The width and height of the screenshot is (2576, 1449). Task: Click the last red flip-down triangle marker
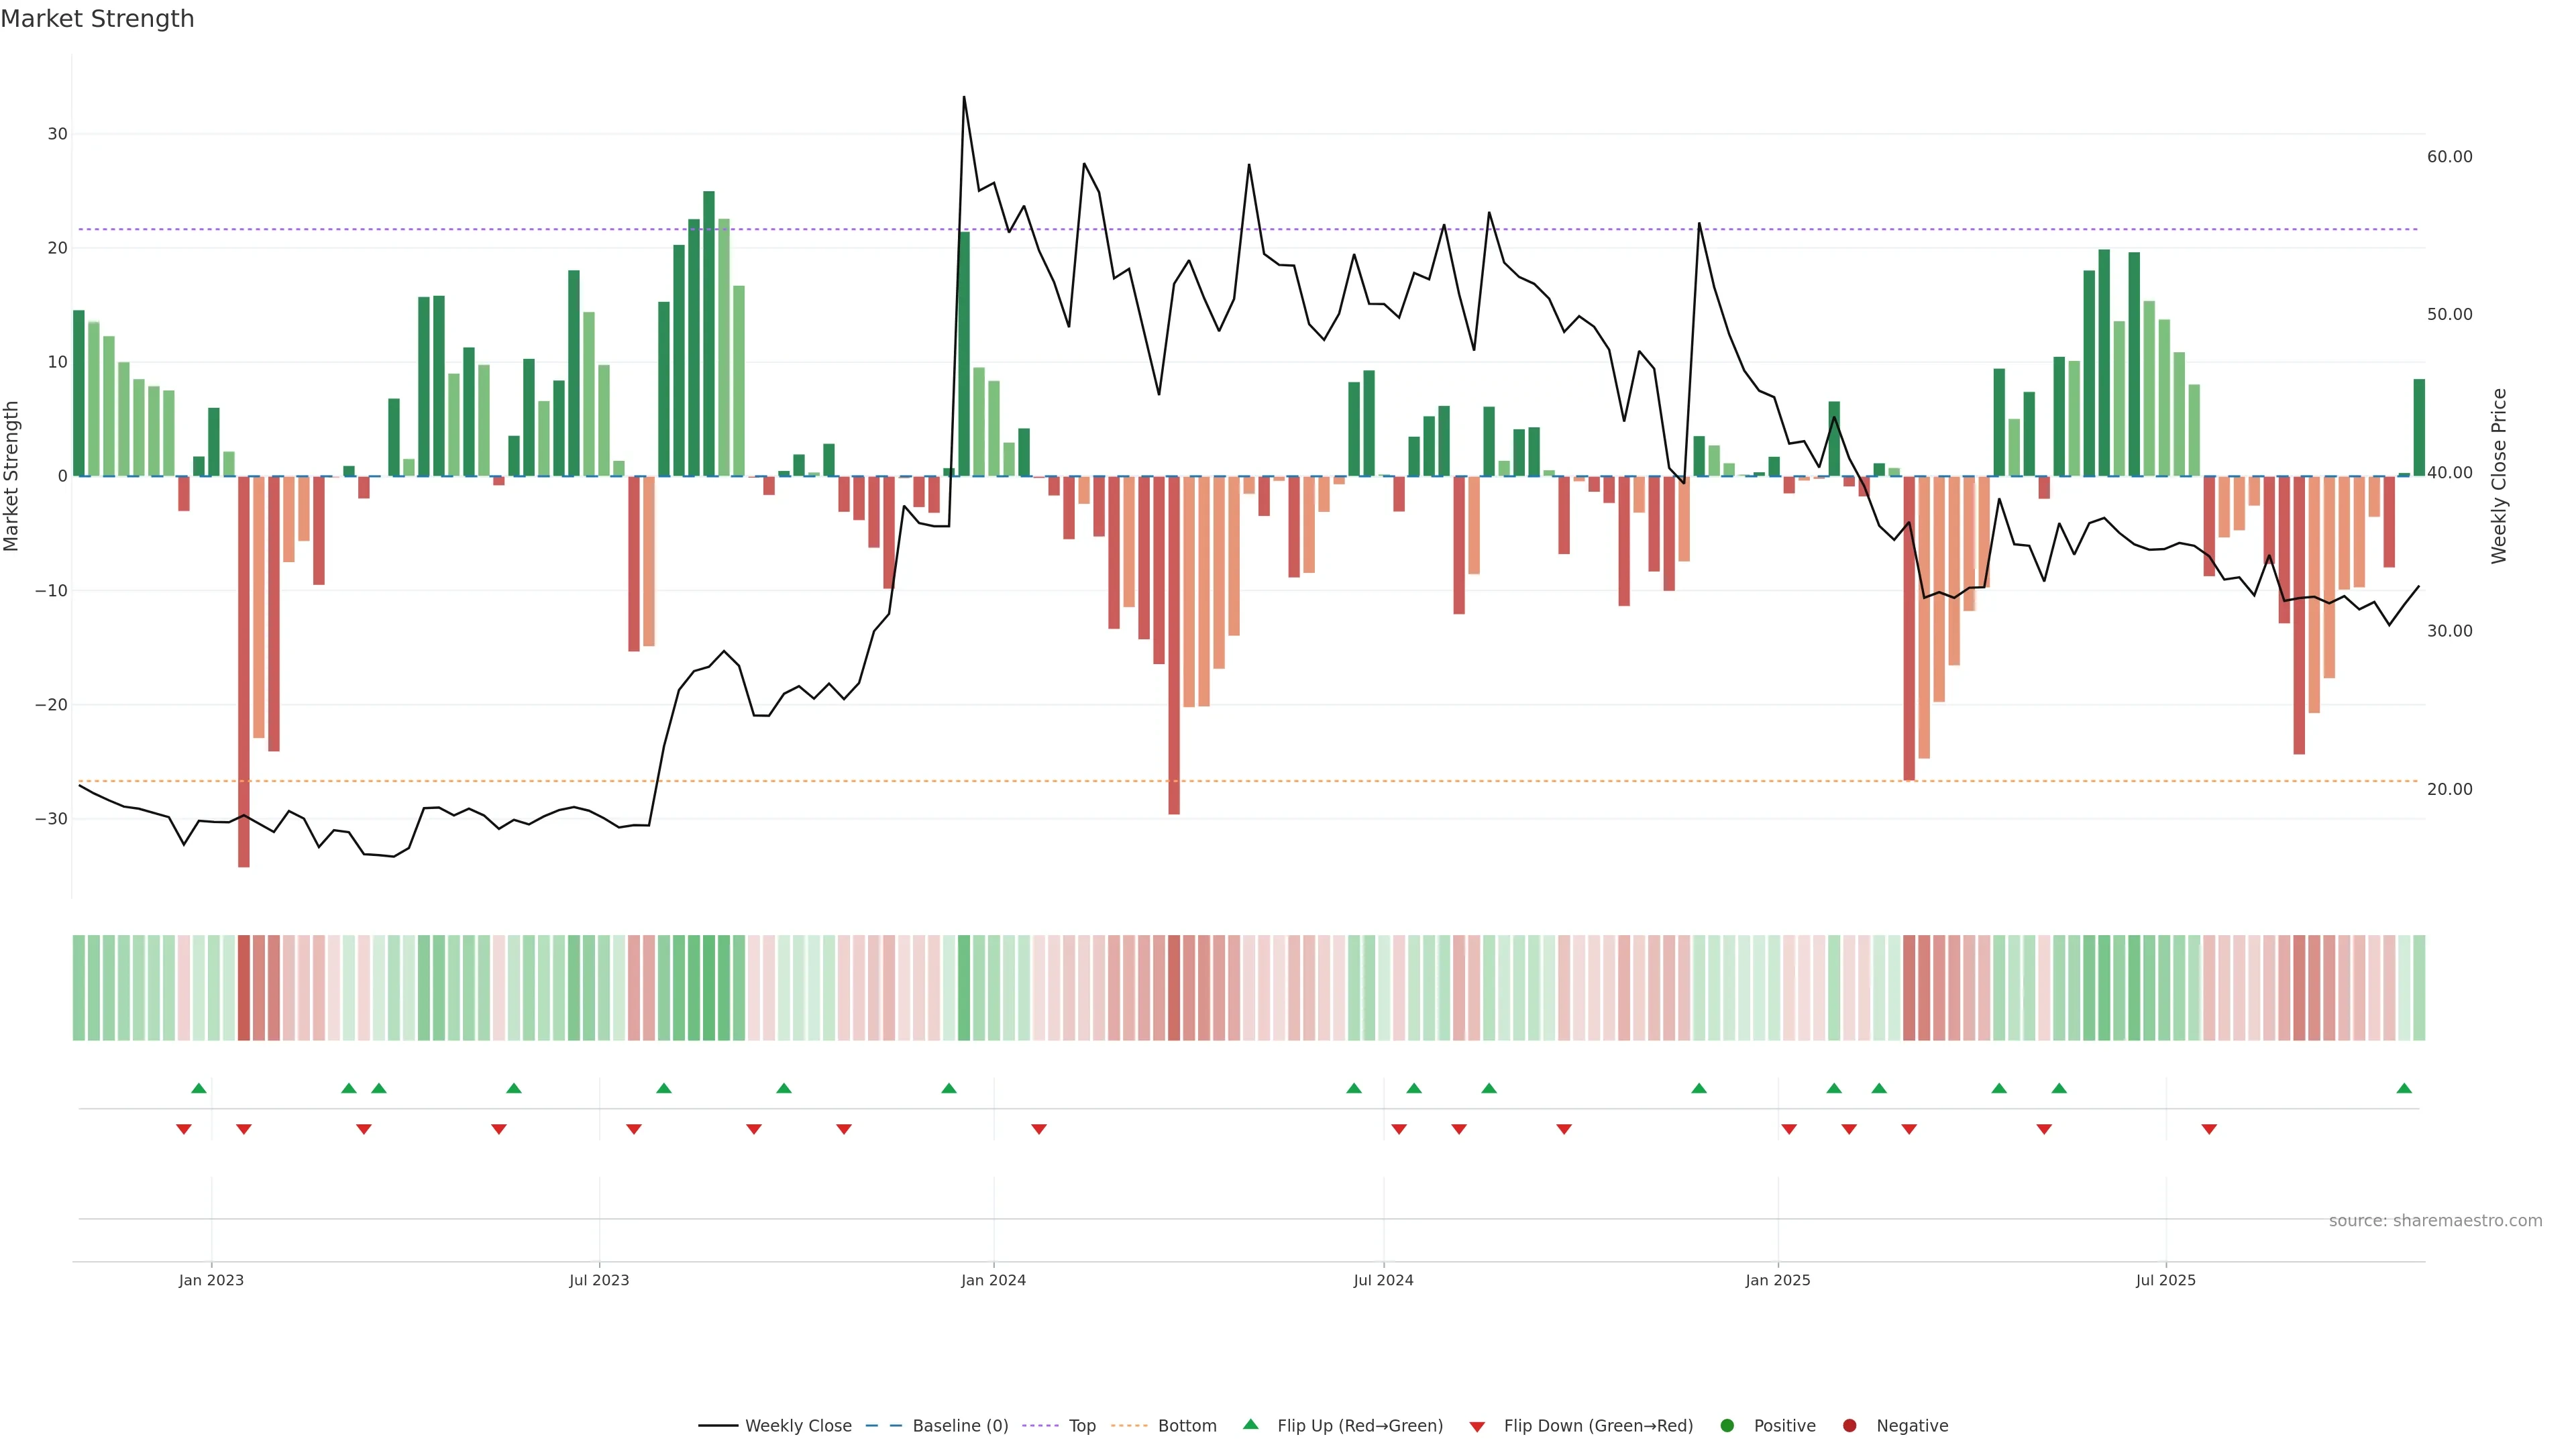(2209, 1129)
